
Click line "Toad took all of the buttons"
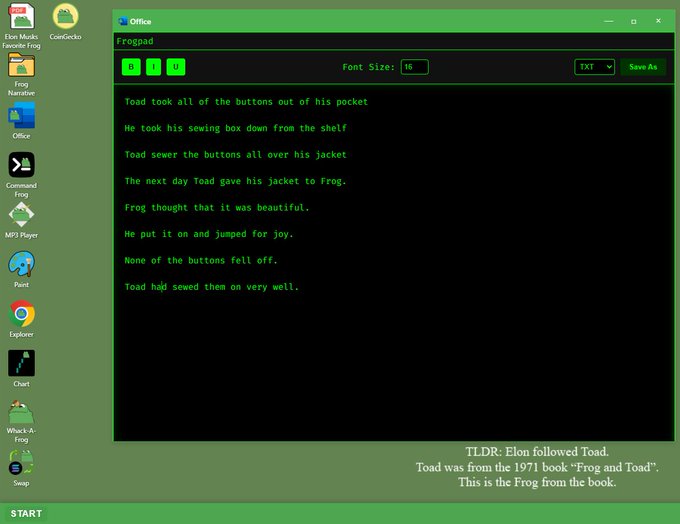pyautogui.click(x=246, y=102)
